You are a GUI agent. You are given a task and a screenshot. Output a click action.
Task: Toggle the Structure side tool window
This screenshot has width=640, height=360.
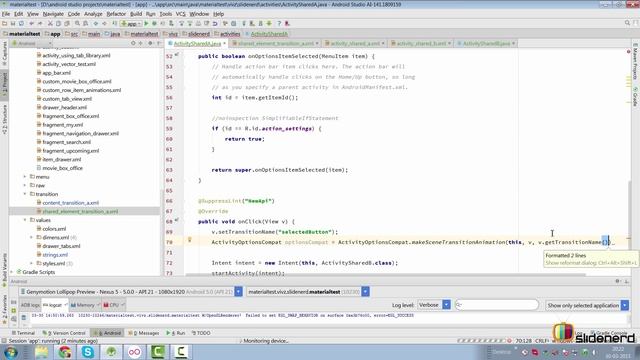[x=4, y=119]
